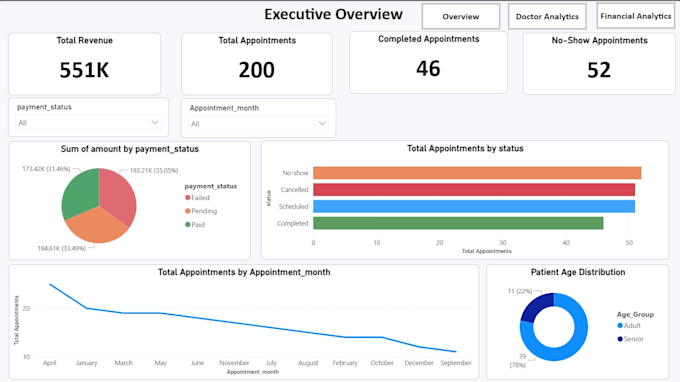
Task: Click the August label on month axis
Action: 308,363
